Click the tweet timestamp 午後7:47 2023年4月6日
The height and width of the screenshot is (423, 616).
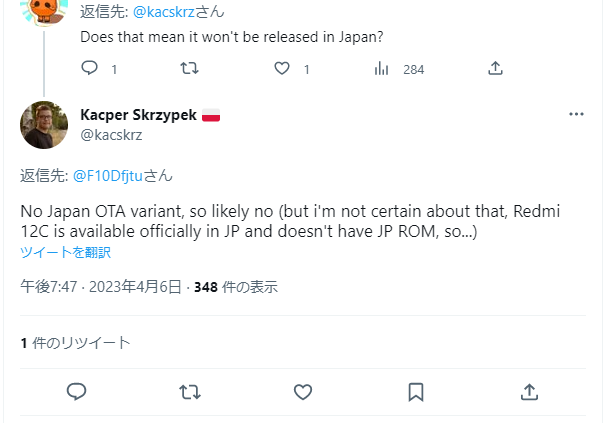tap(101, 287)
